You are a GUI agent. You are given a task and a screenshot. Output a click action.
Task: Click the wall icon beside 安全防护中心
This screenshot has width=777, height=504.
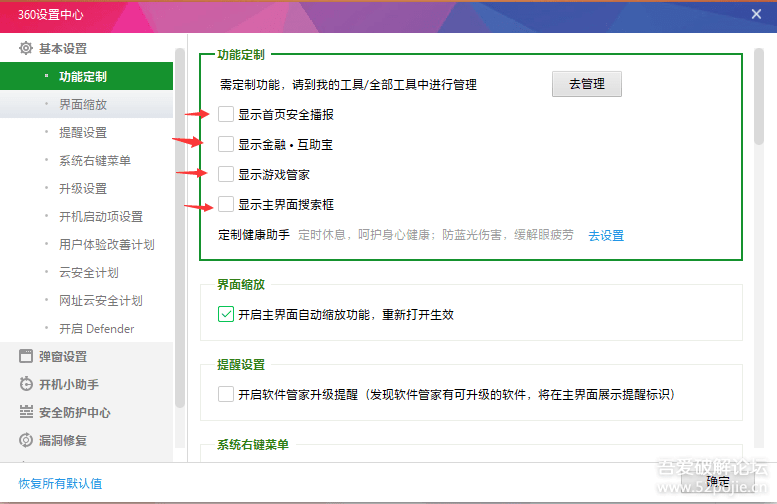coord(26,412)
